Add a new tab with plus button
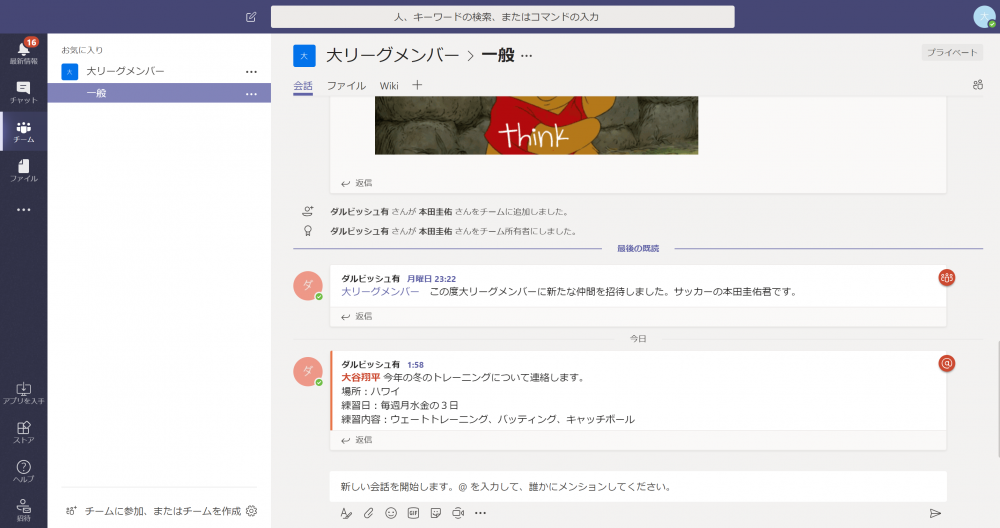This screenshot has height=528, width=1000. point(417,85)
